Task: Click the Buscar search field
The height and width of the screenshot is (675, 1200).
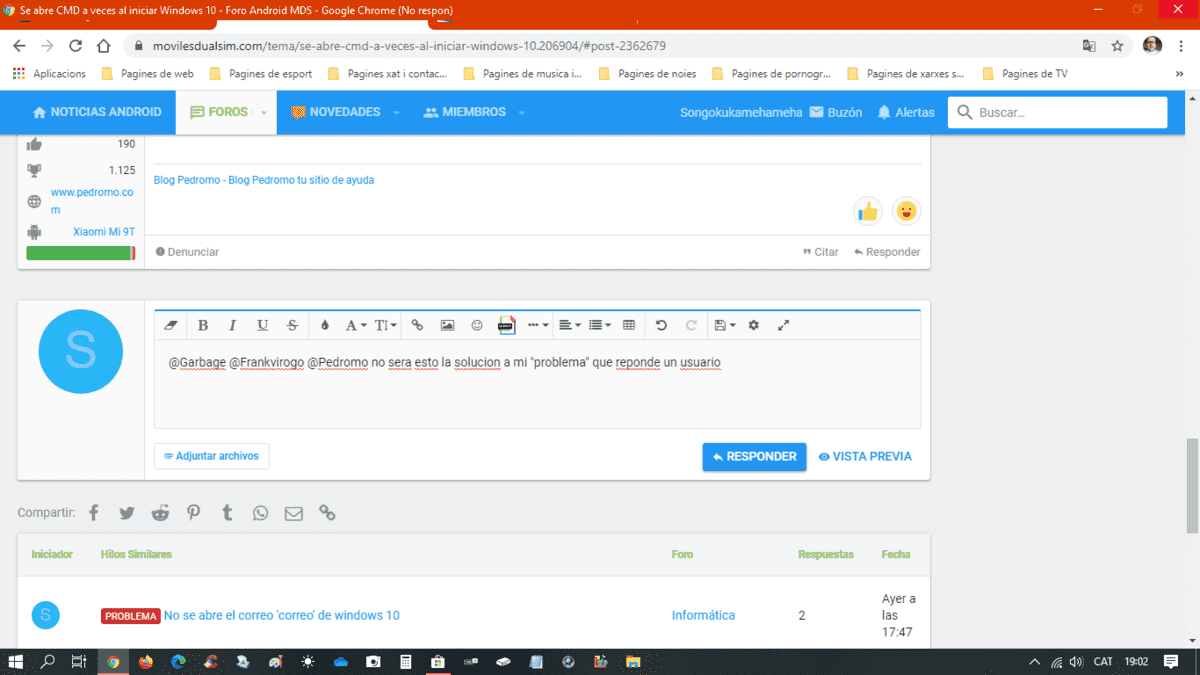Action: (1058, 113)
